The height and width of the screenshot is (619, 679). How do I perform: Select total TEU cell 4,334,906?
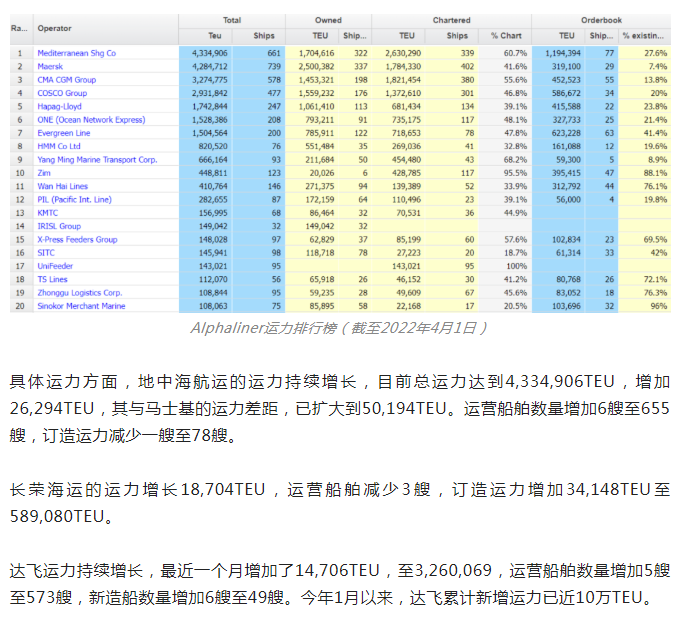(205, 53)
